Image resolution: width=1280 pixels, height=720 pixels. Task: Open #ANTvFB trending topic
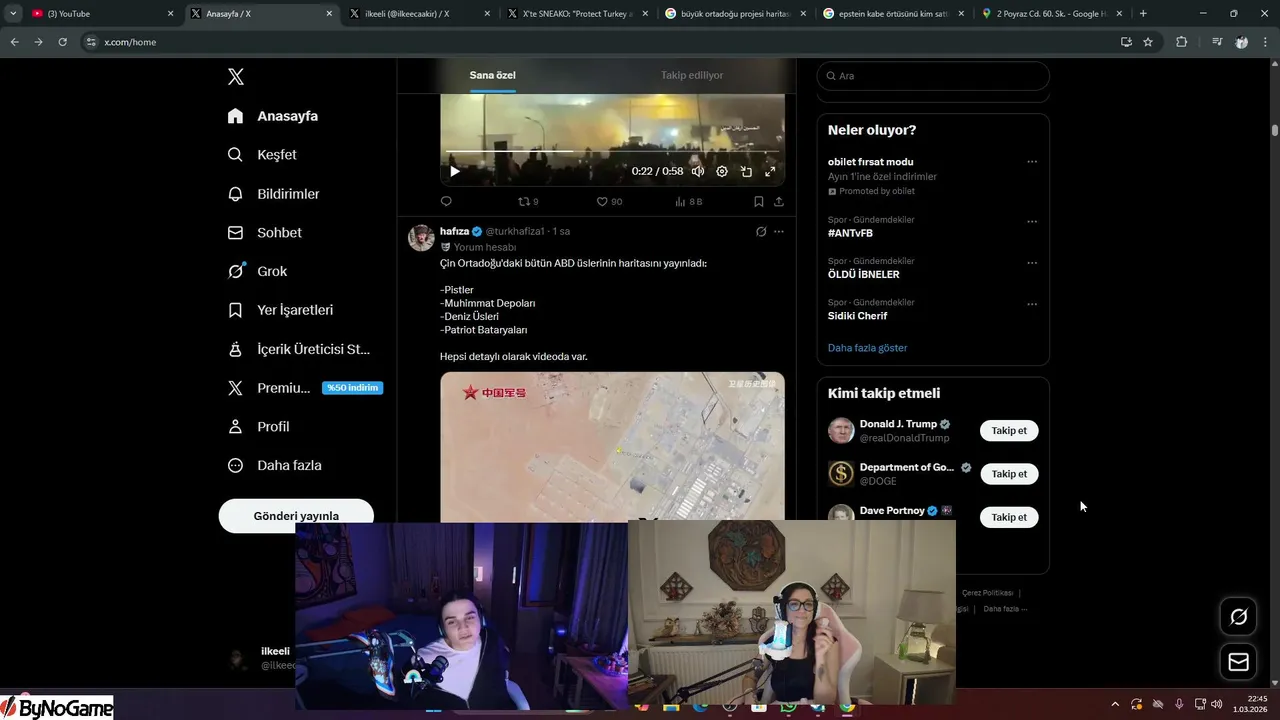(850, 233)
